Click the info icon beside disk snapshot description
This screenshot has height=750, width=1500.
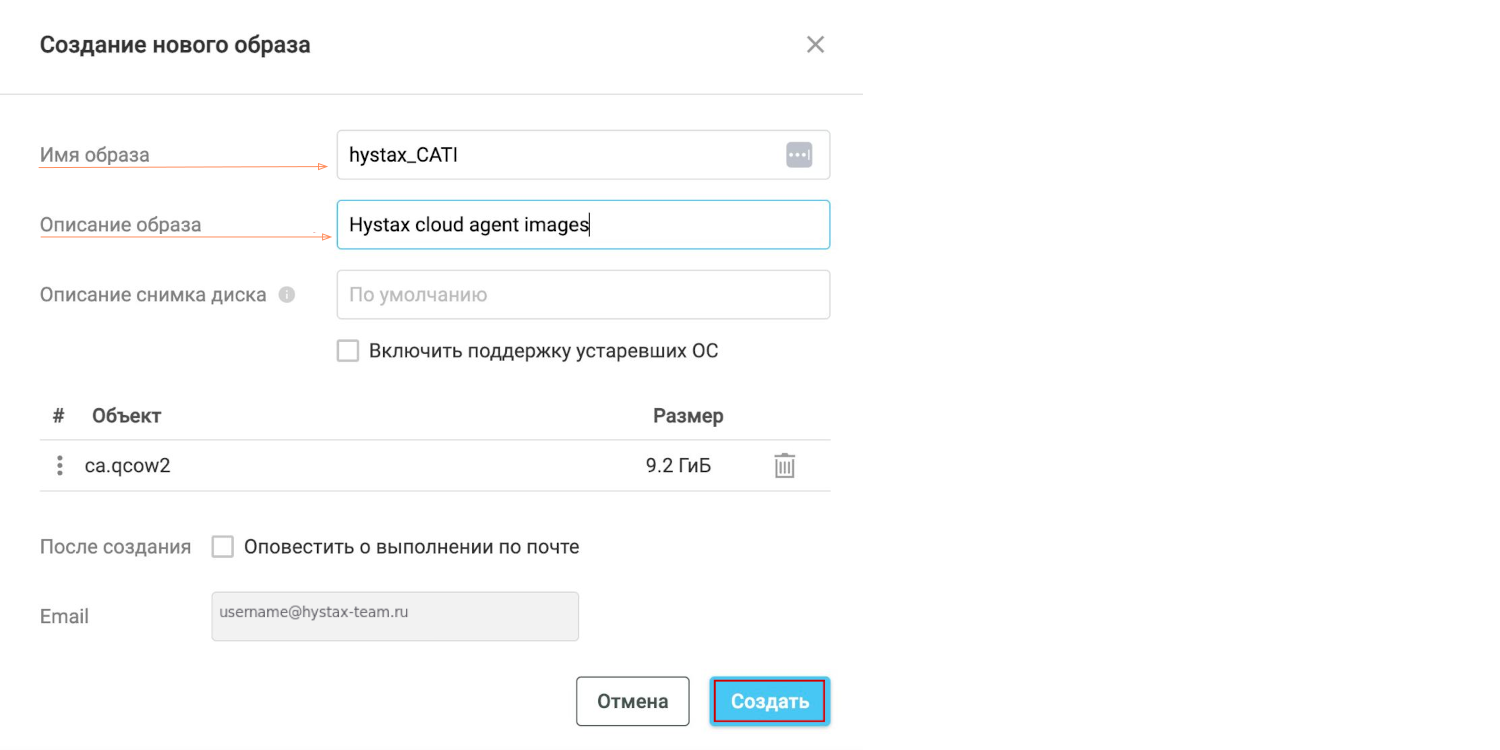[287, 295]
